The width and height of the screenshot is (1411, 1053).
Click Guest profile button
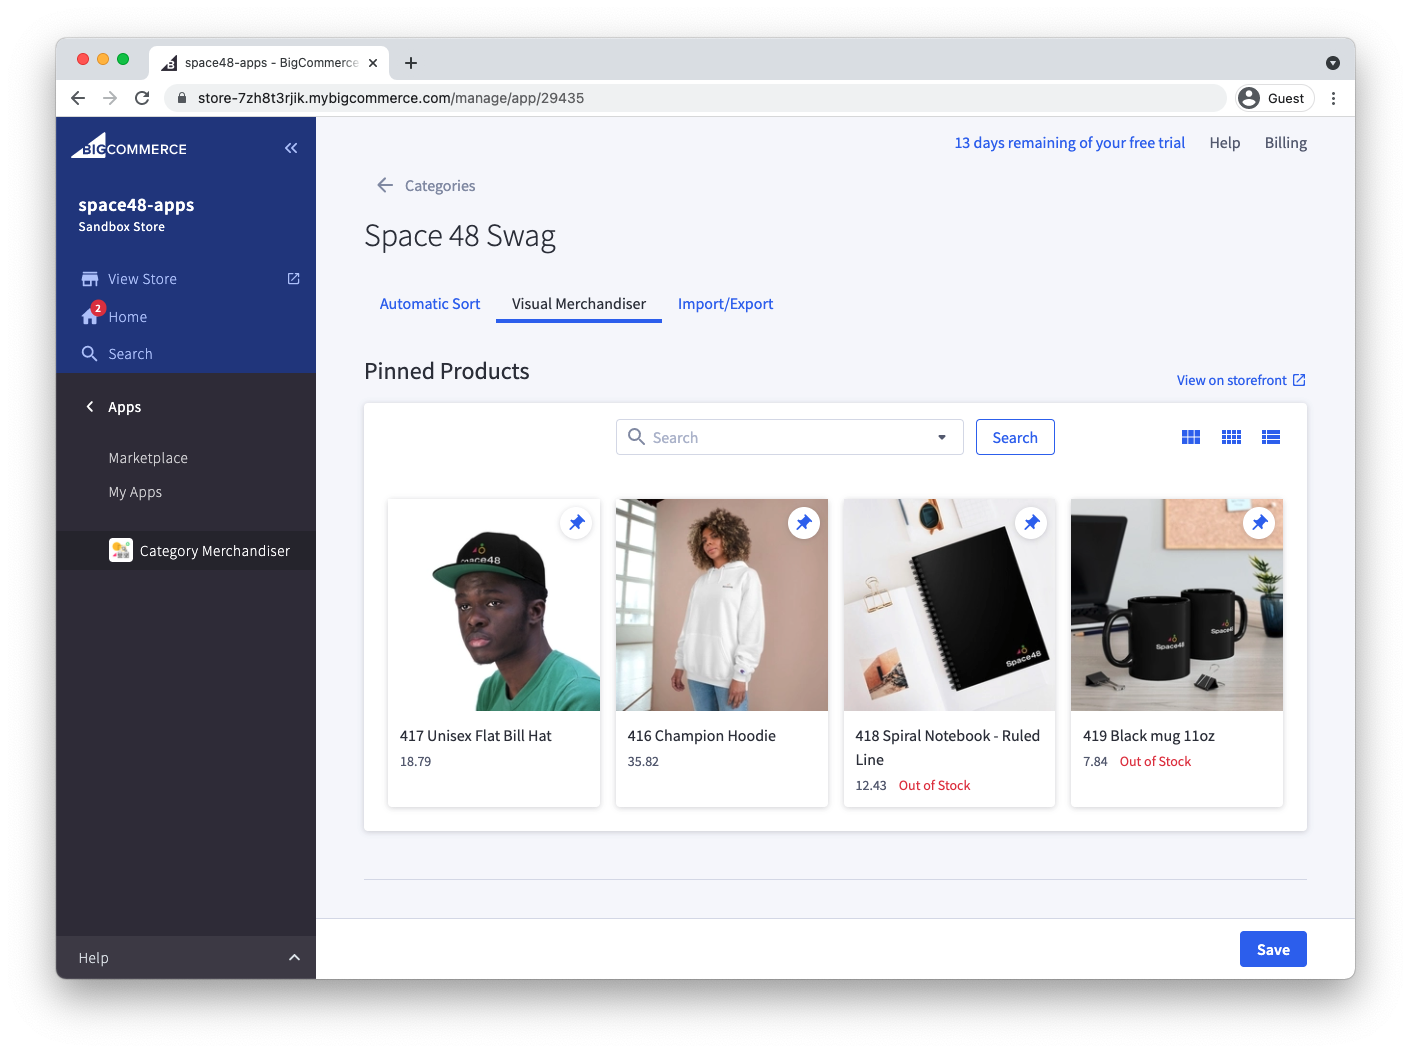click(1275, 98)
